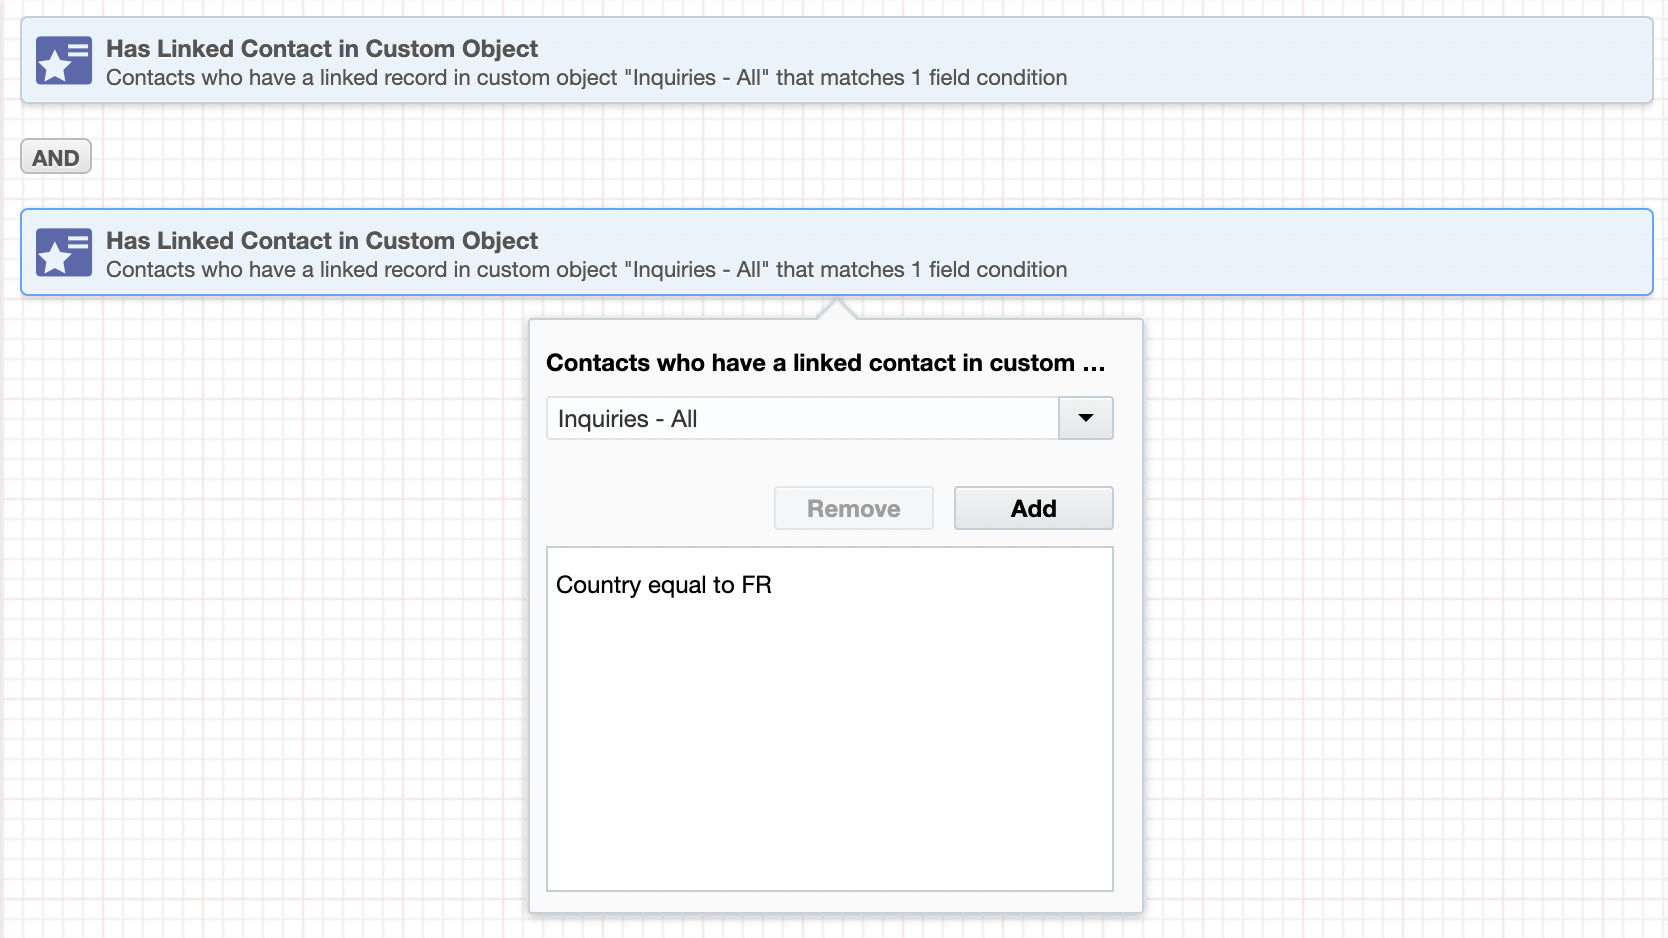Click blank canvas right of the AND operator
The height and width of the screenshot is (938, 1668).
coord(800,157)
